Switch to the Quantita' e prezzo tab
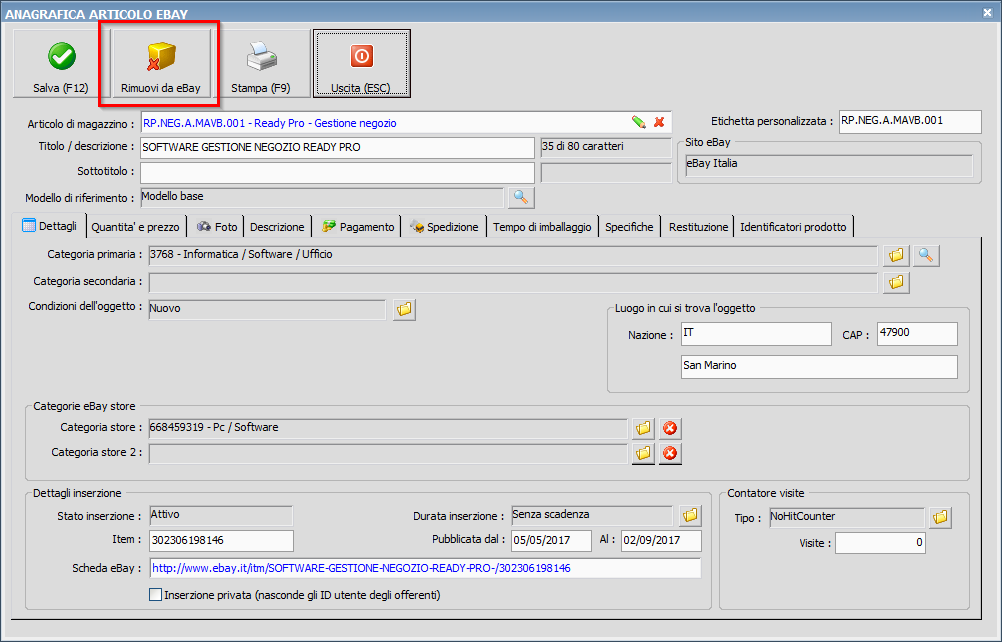The width and height of the screenshot is (1002, 642). coord(135,227)
